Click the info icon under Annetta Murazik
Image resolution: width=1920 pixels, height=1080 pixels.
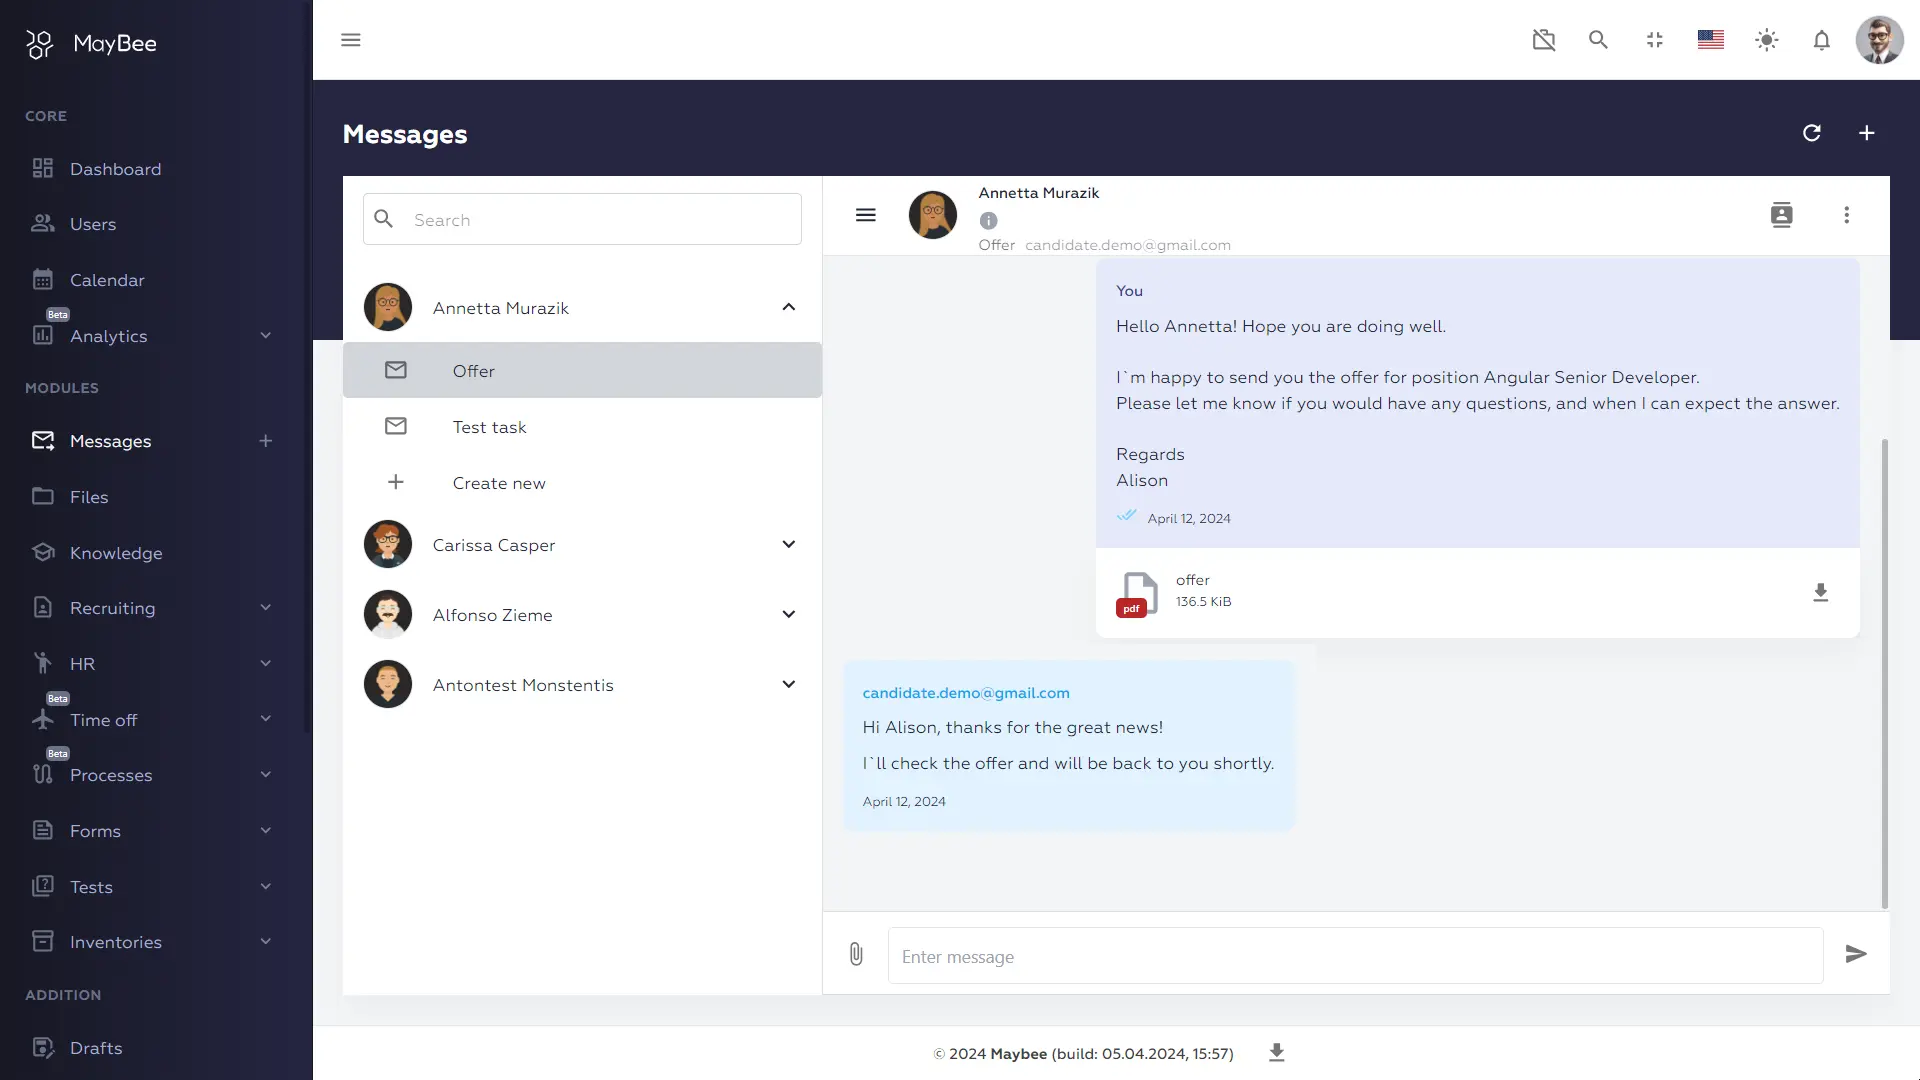[x=988, y=221]
